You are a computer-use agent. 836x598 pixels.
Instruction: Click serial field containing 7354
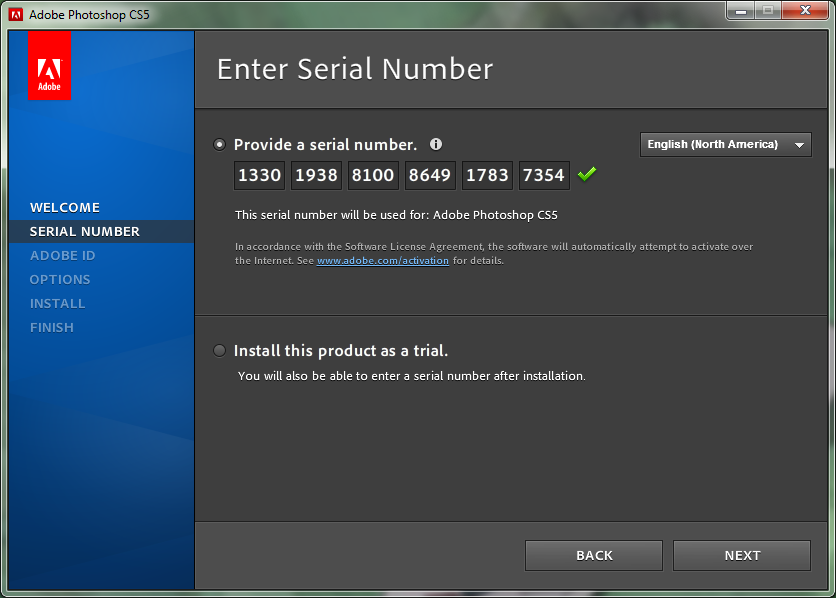tap(544, 175)
